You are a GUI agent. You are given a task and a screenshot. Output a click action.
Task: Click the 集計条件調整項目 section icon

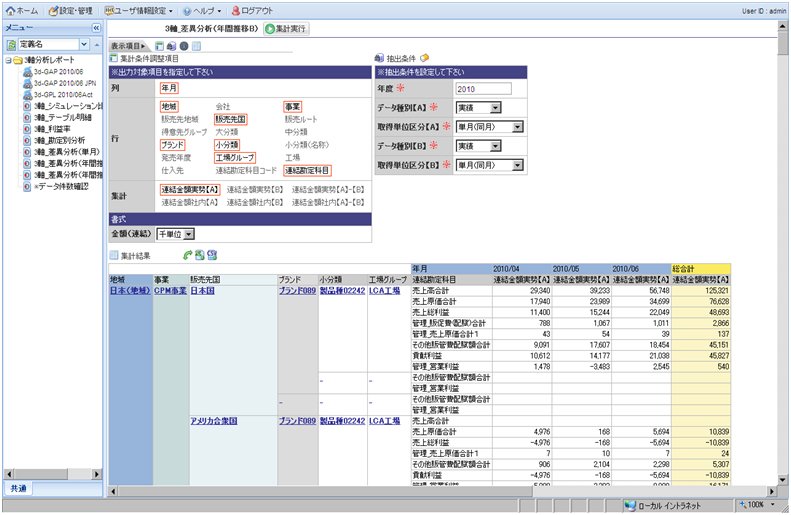pos(114,59)
